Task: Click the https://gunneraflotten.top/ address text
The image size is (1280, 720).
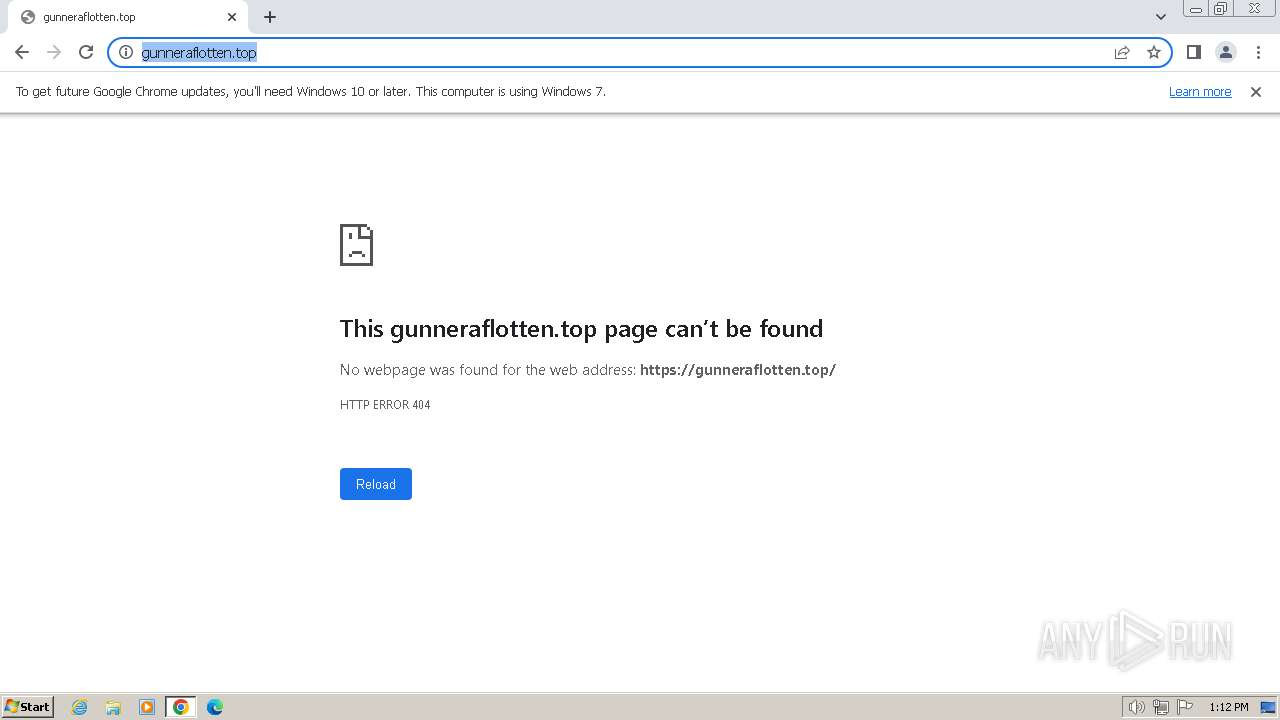Action: point(738,370)
